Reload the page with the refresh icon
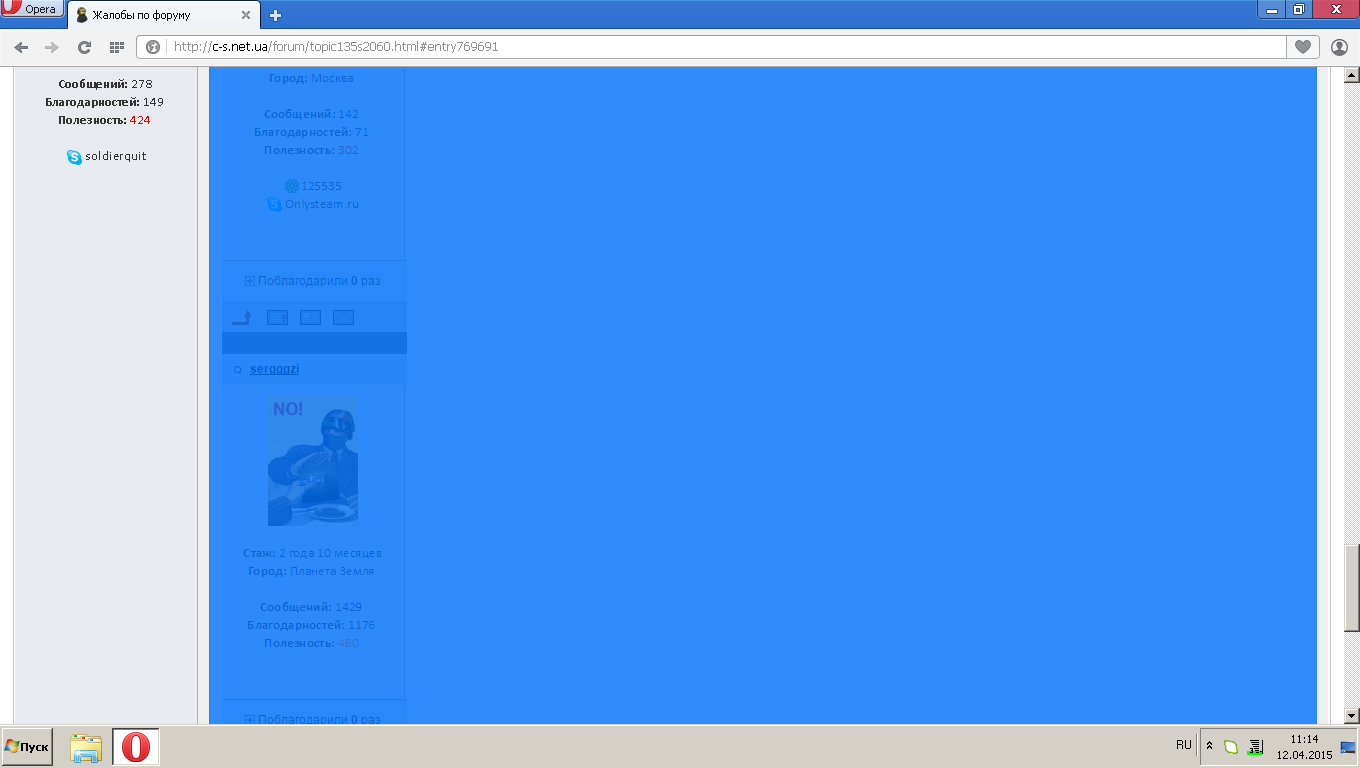 [84, 47]
